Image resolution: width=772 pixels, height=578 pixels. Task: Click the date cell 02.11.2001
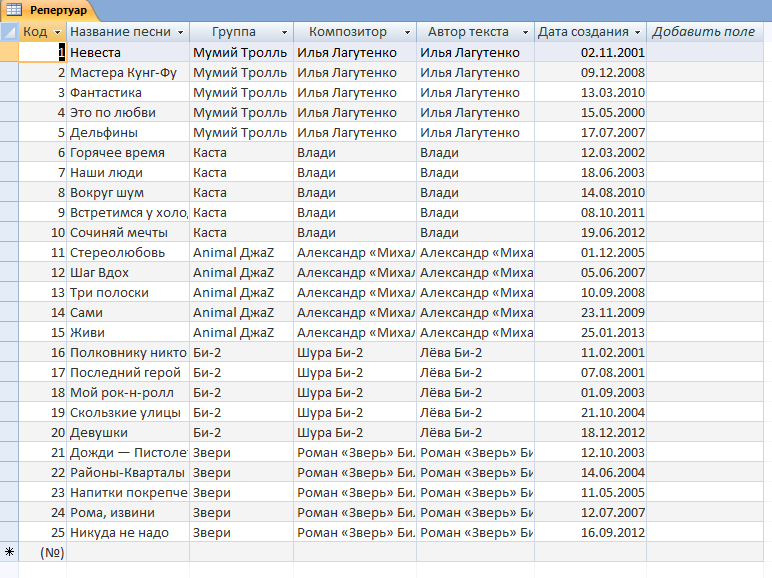click(x=590, y=52)
